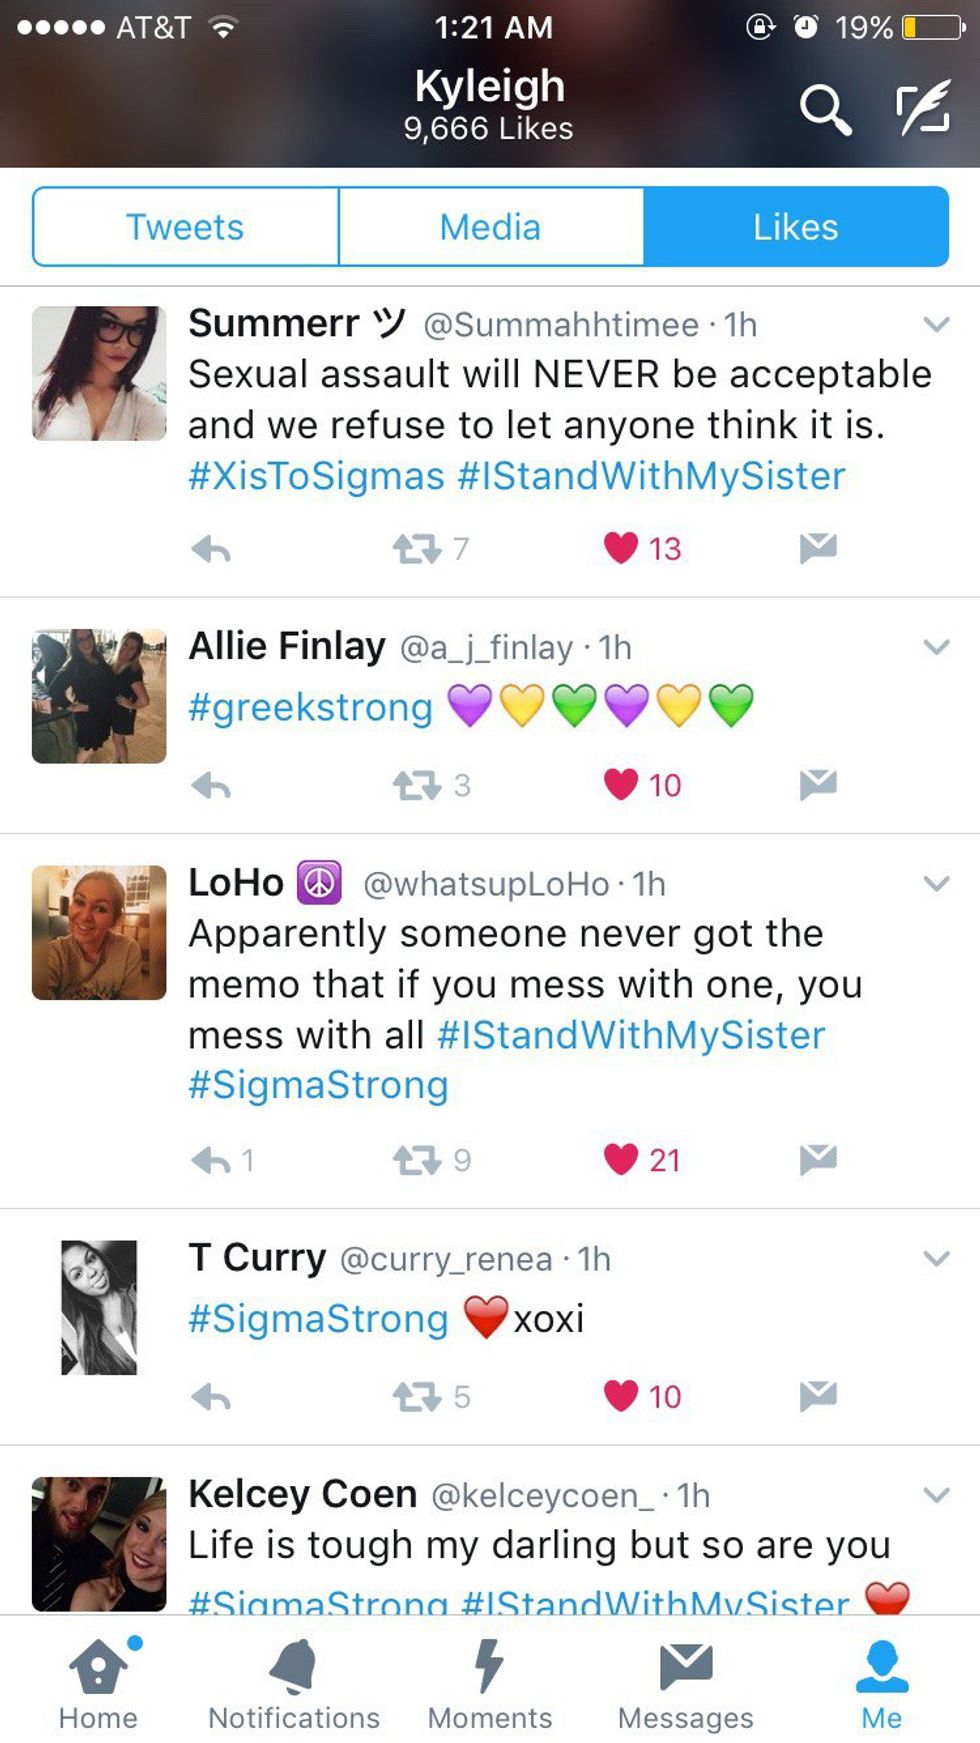Image resolution: width=980 pixels, height=1743 pixels.
Task: Switch to the Media tab
Action: click(x=490, y=227)
